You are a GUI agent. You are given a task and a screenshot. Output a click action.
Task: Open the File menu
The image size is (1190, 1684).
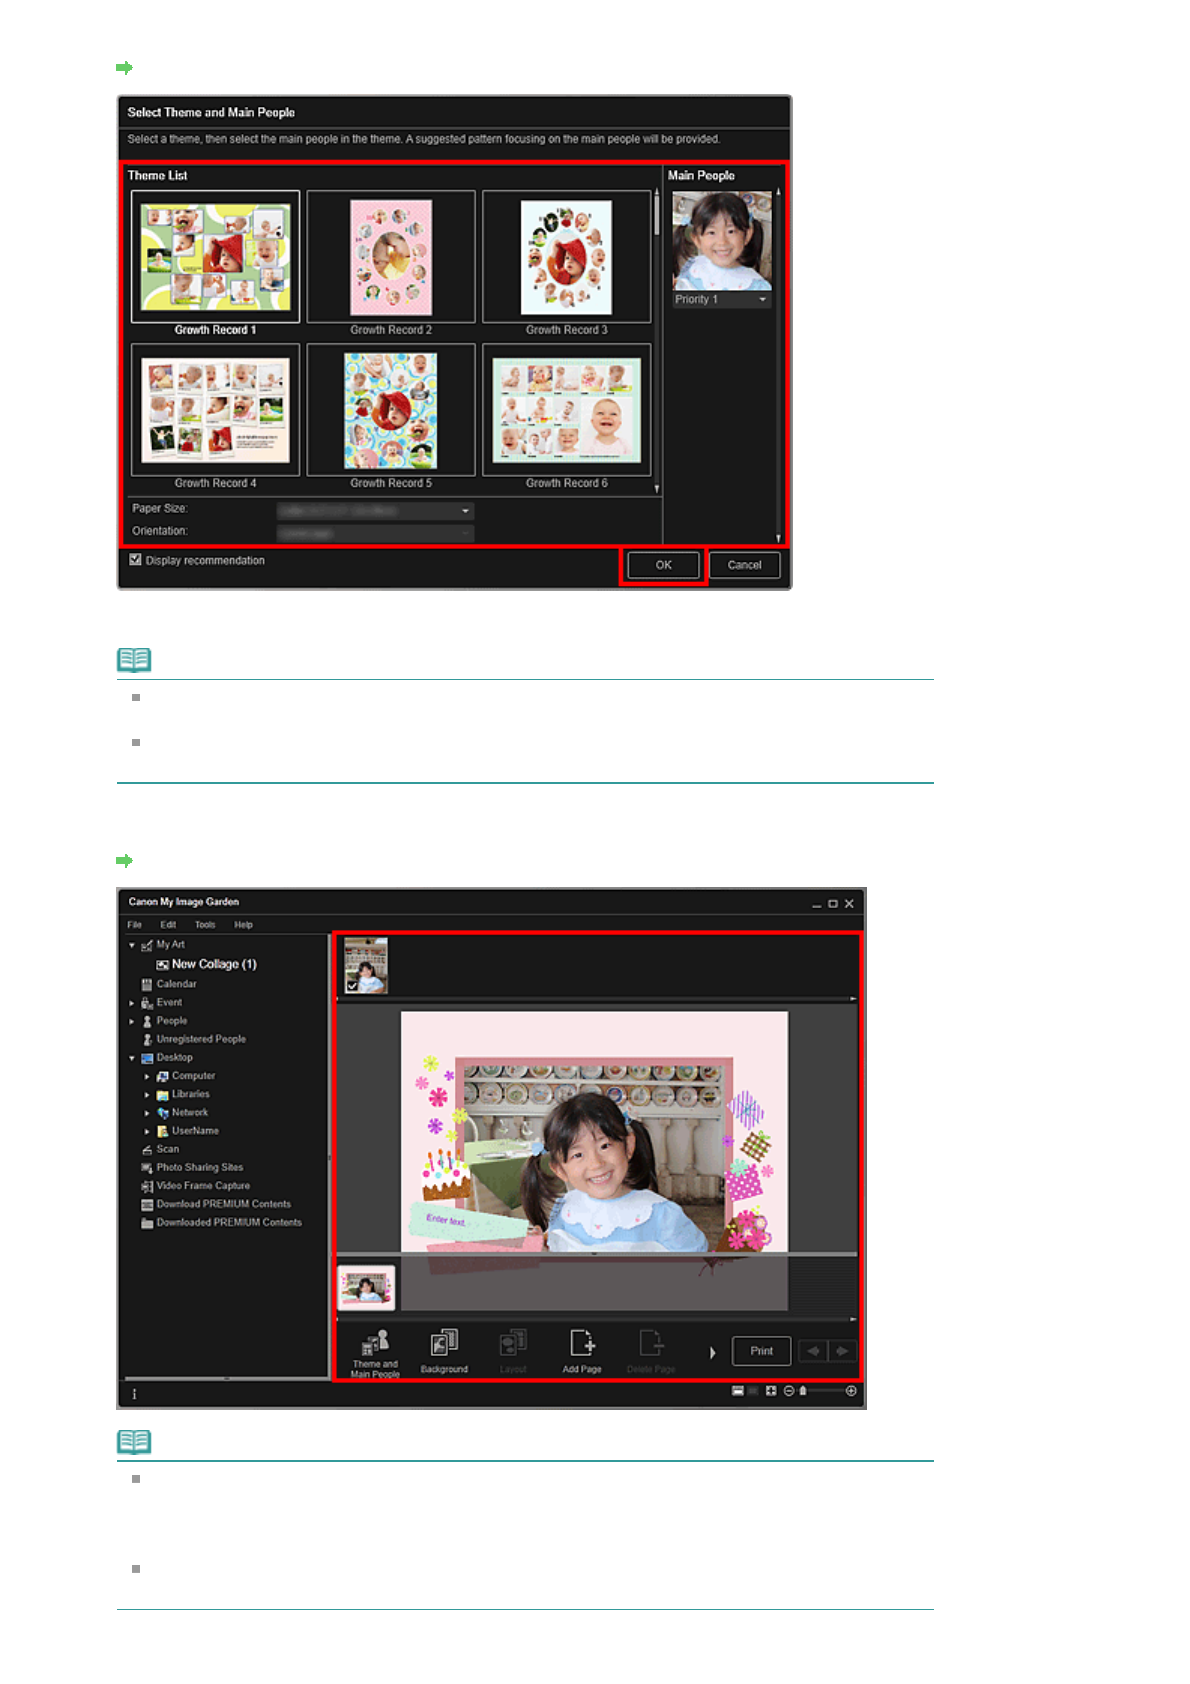coord(135,925)
